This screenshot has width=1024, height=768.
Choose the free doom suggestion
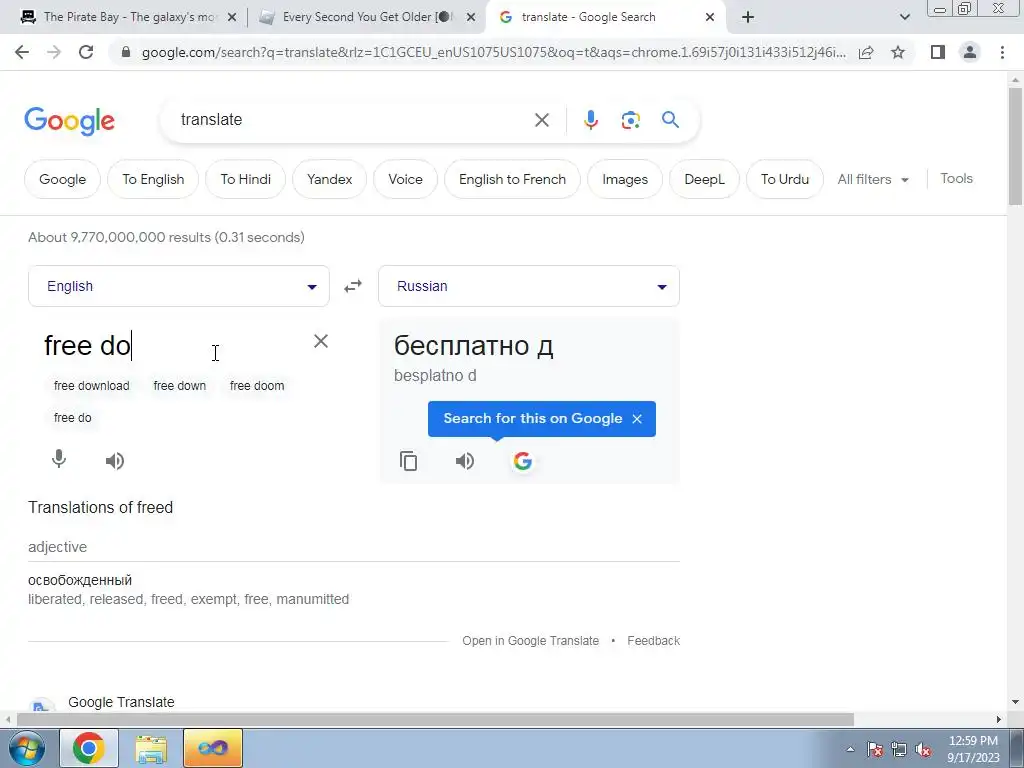pos(257,386)
